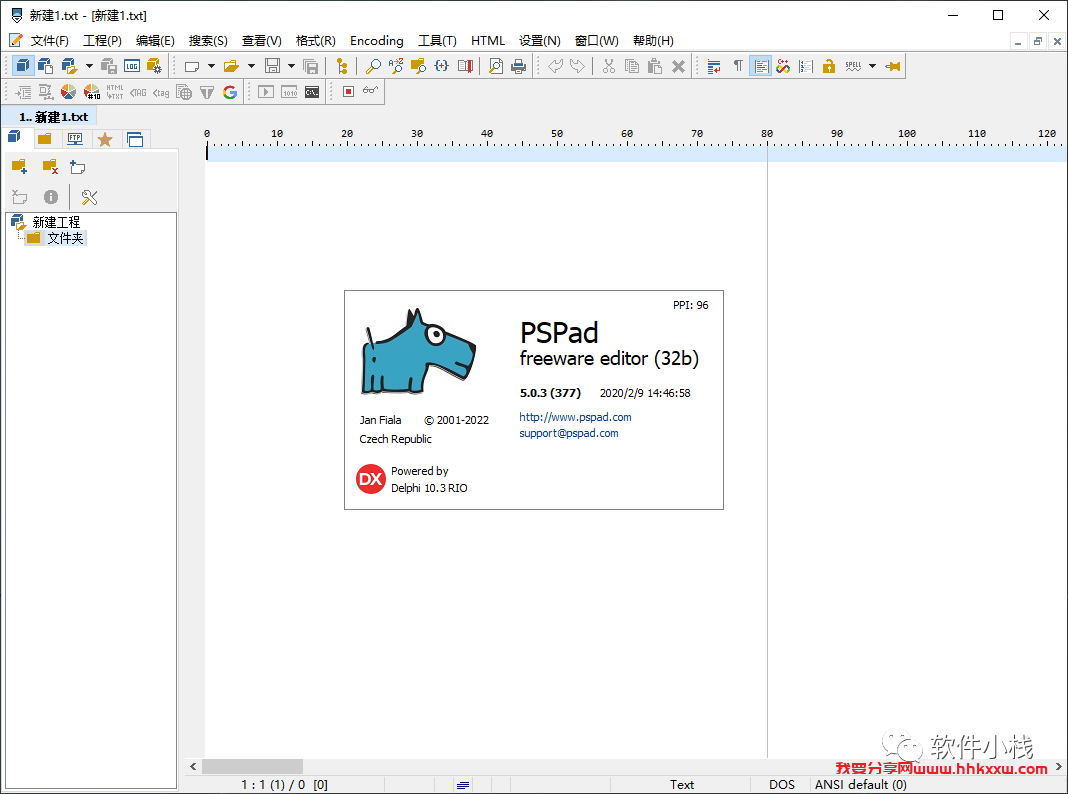Open print preview icon
Screen dimensions: 1068x794
click(x=496, y=66)
